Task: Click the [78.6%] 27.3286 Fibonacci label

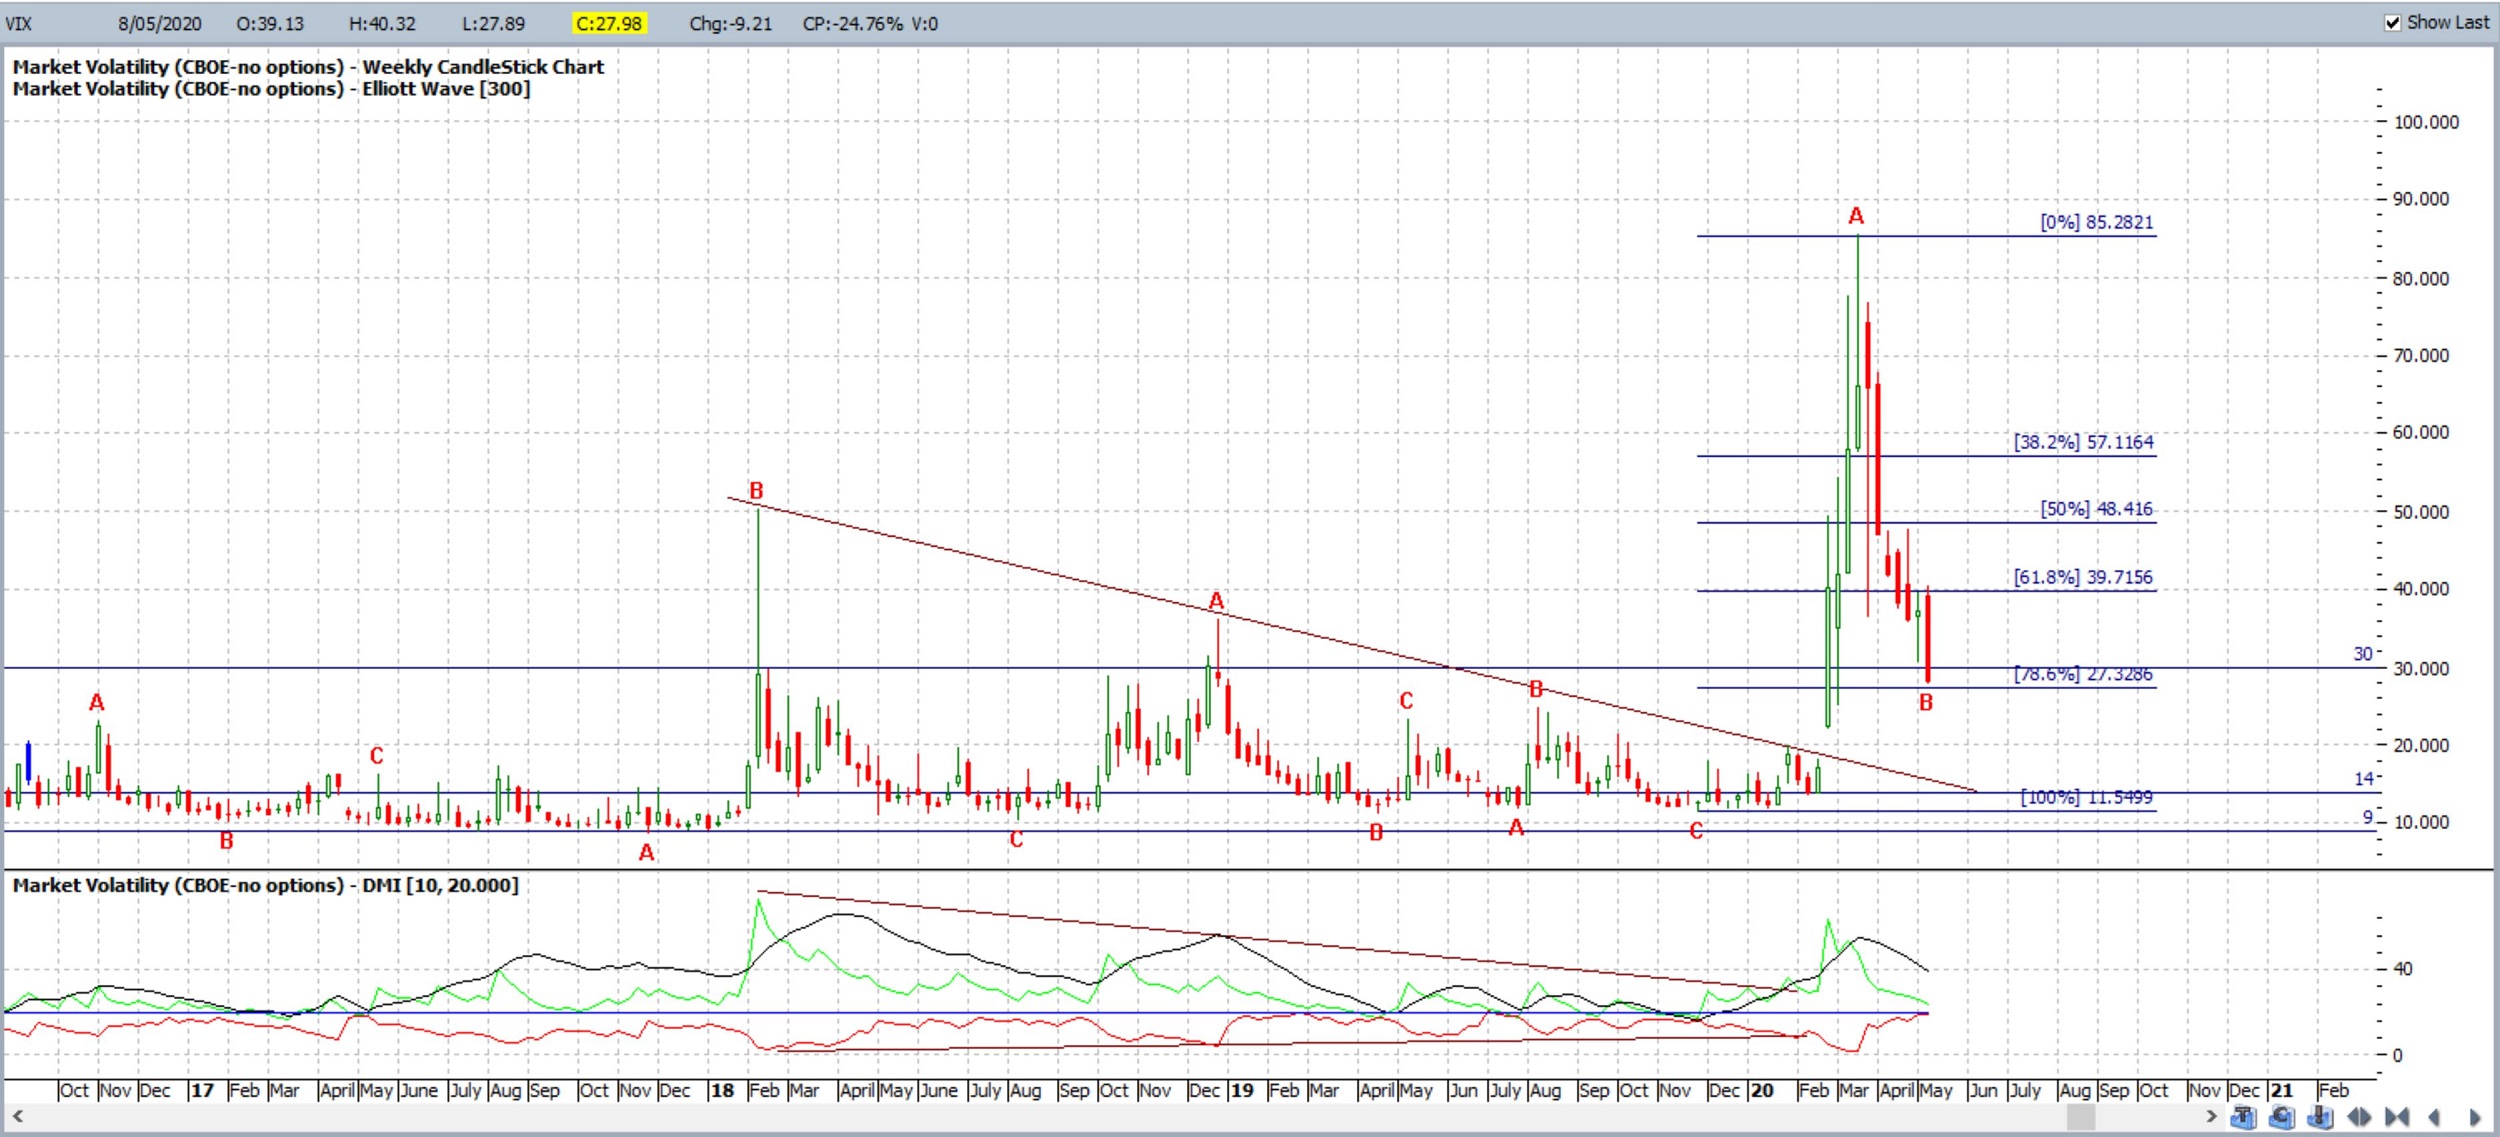Action: 2084,674
